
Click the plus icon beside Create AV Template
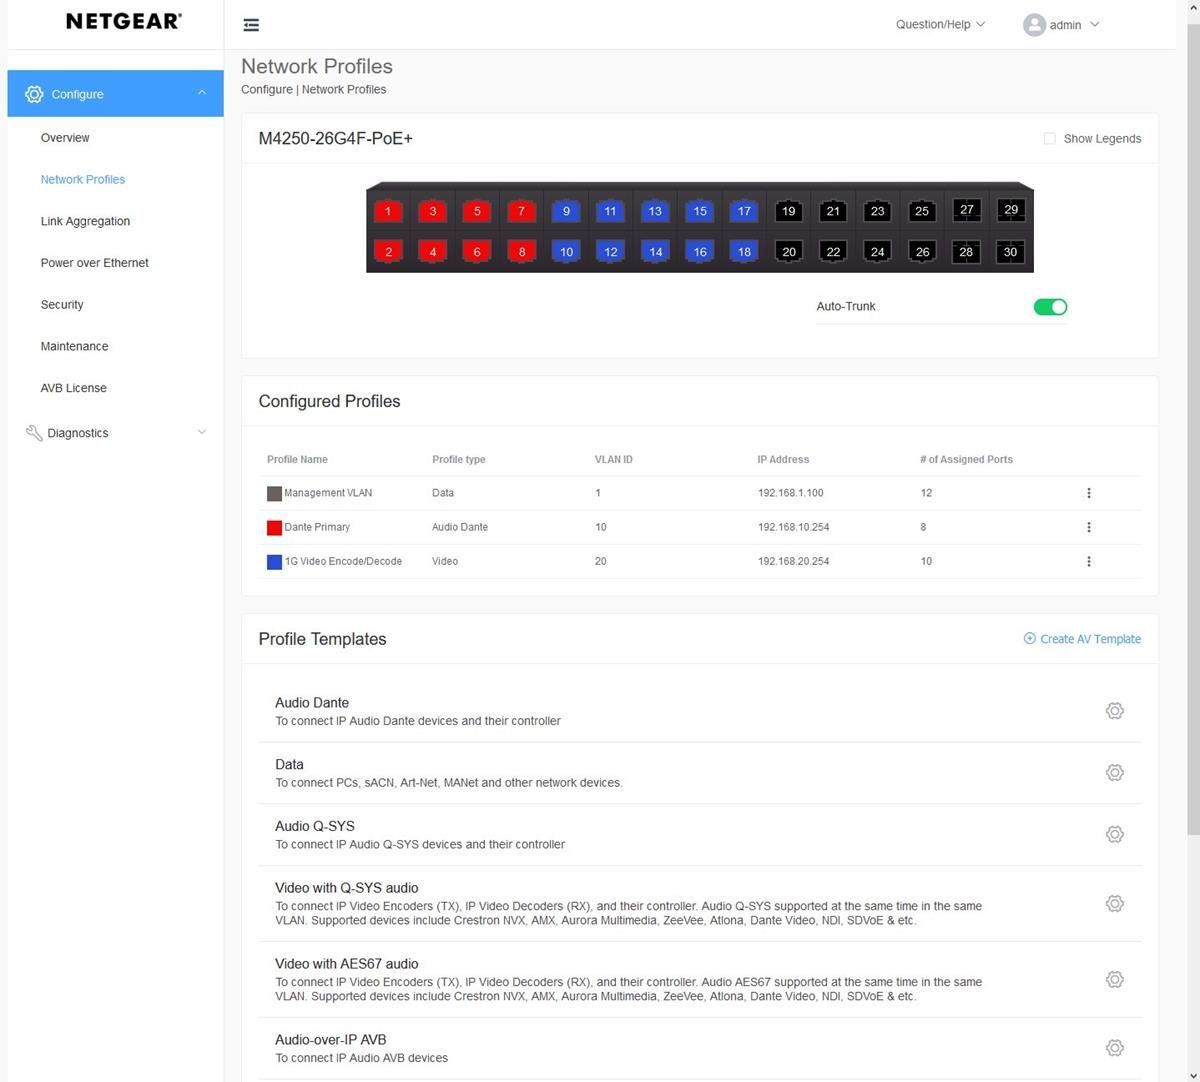(1030, 639)
